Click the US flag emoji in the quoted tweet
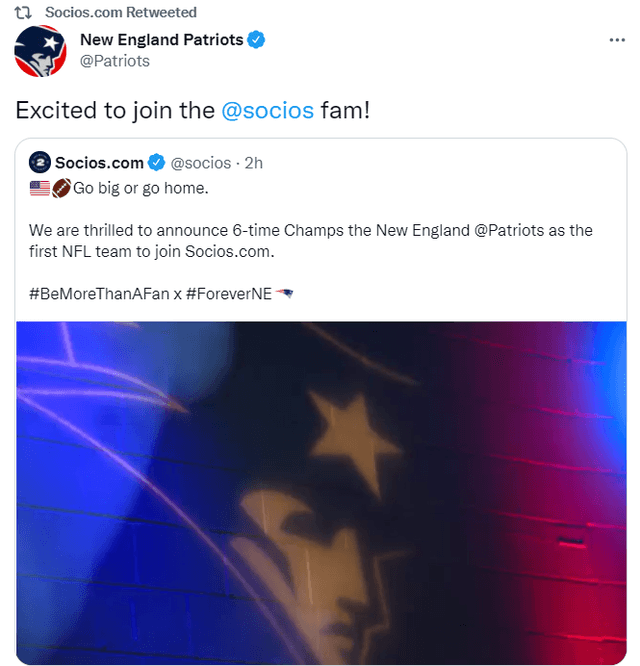Viewport: 640px width, 666px height. [39, 187]
